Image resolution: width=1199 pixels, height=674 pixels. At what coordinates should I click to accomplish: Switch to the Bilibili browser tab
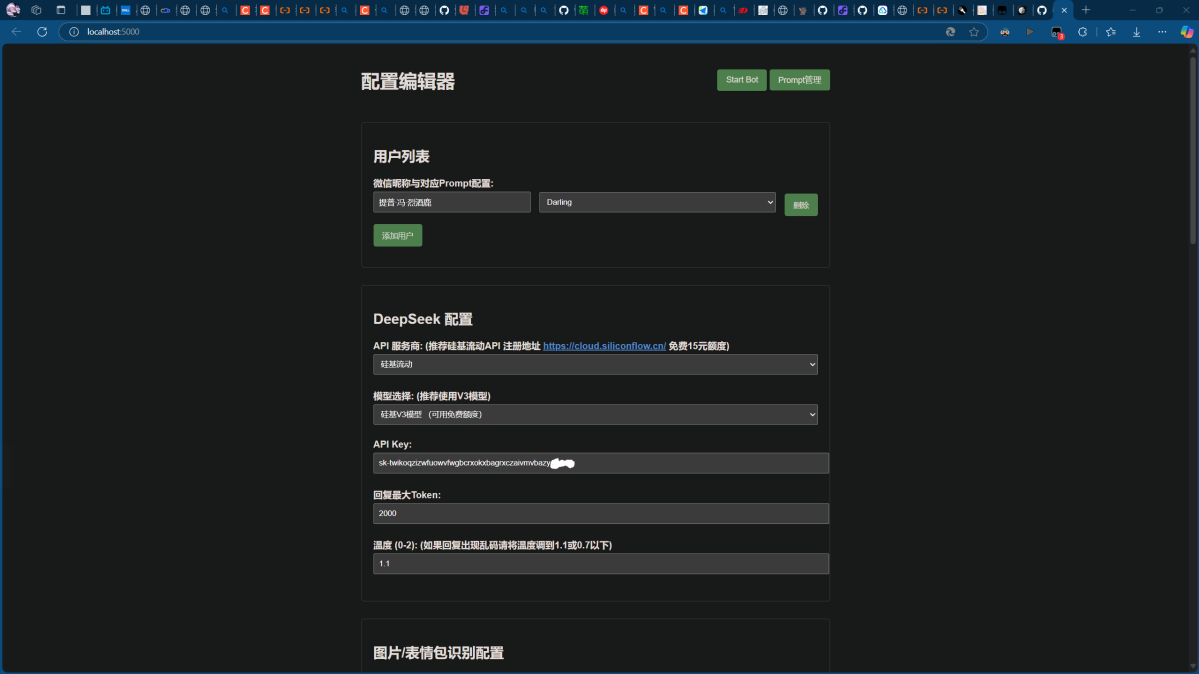point(104,10)
